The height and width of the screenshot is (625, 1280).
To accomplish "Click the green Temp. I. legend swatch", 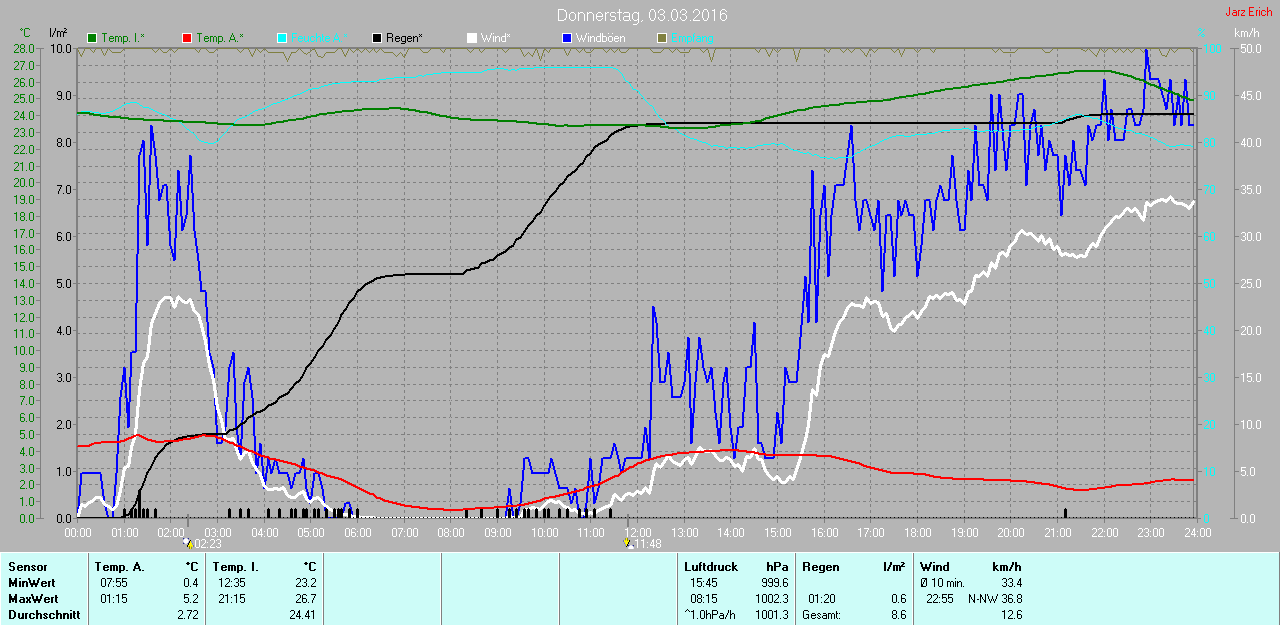I will click(x=93, y=38).
